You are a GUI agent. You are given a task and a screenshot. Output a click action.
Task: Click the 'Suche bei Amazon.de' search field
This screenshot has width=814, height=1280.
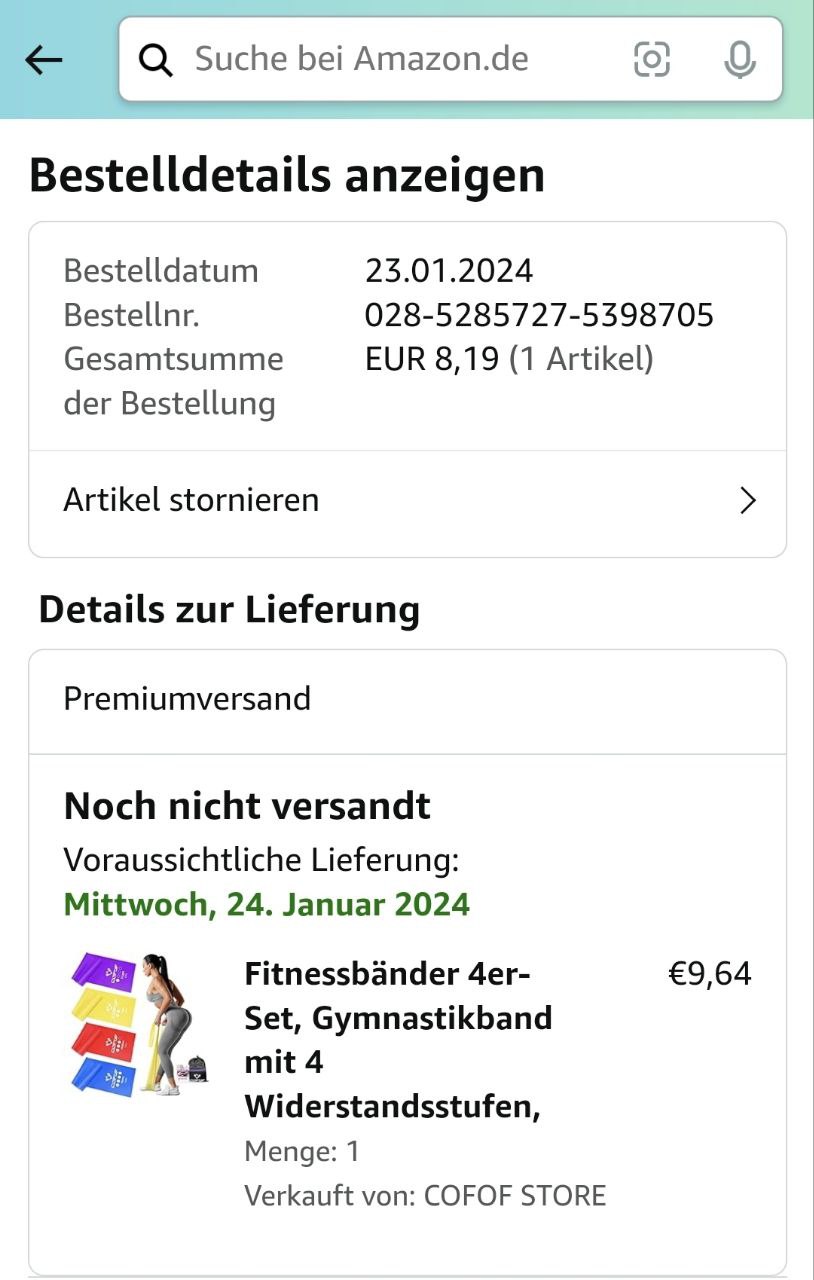point(380,60)
